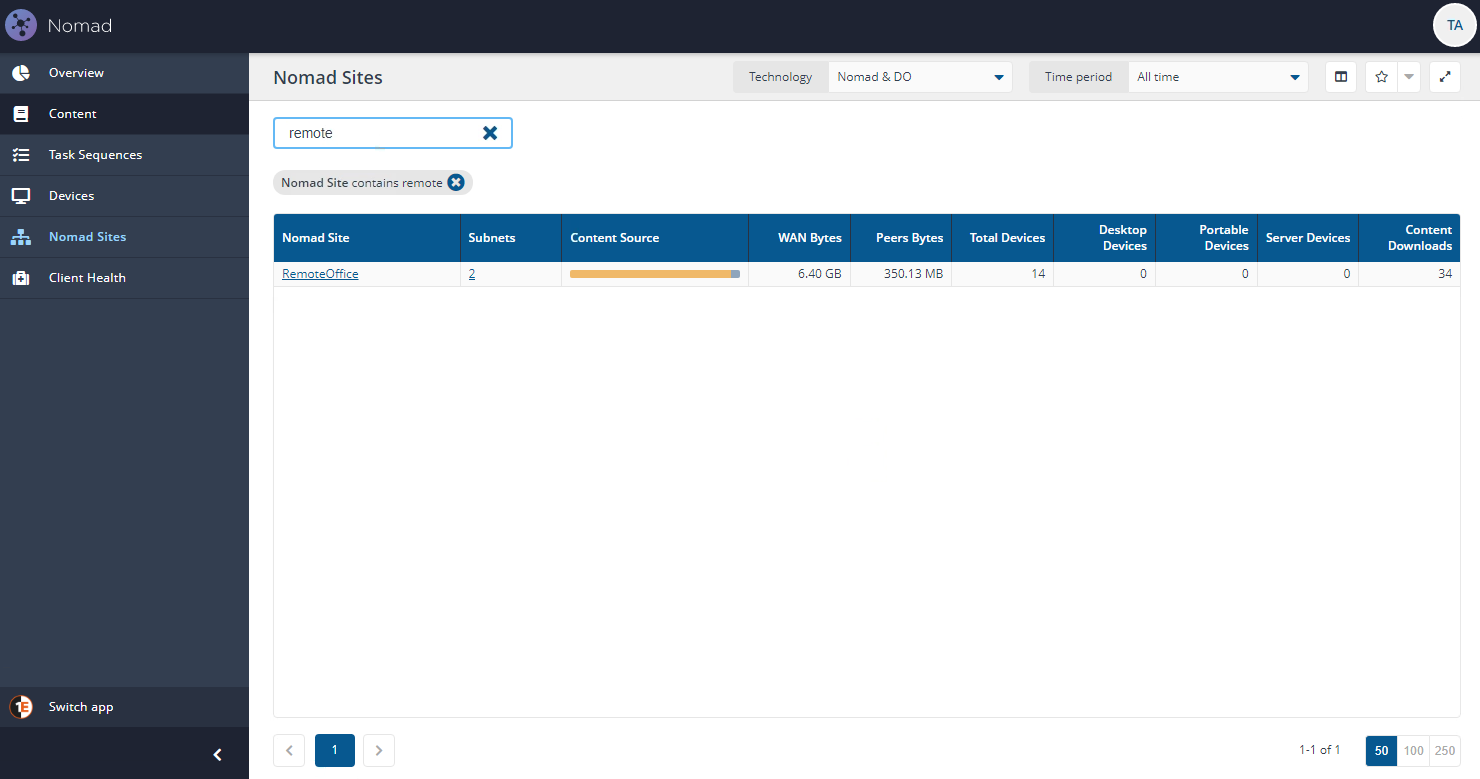Expand the favorites dropdown arrow
The image size is (1480, 779).
point(1408,77)
